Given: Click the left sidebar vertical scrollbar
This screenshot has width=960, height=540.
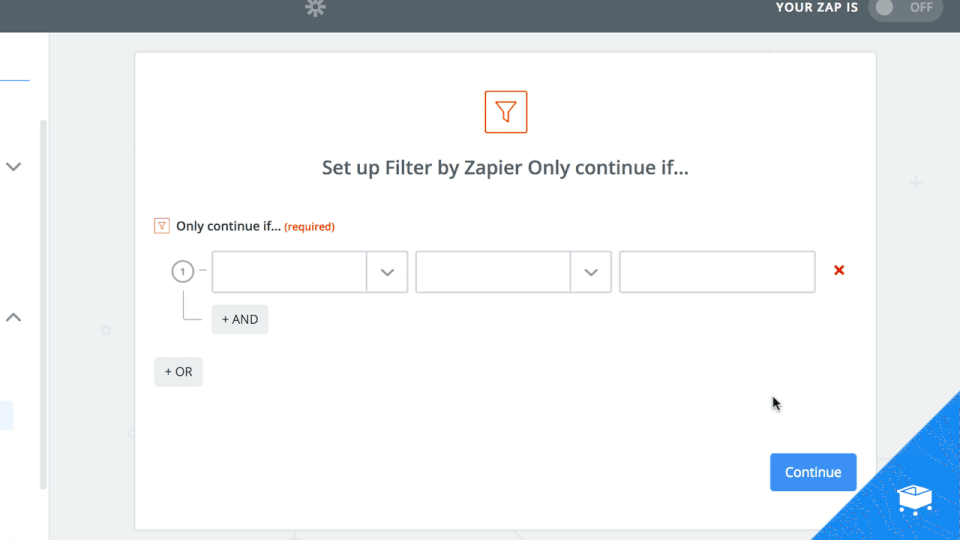Looking at the screenshot, I should [x=43, y=300].
